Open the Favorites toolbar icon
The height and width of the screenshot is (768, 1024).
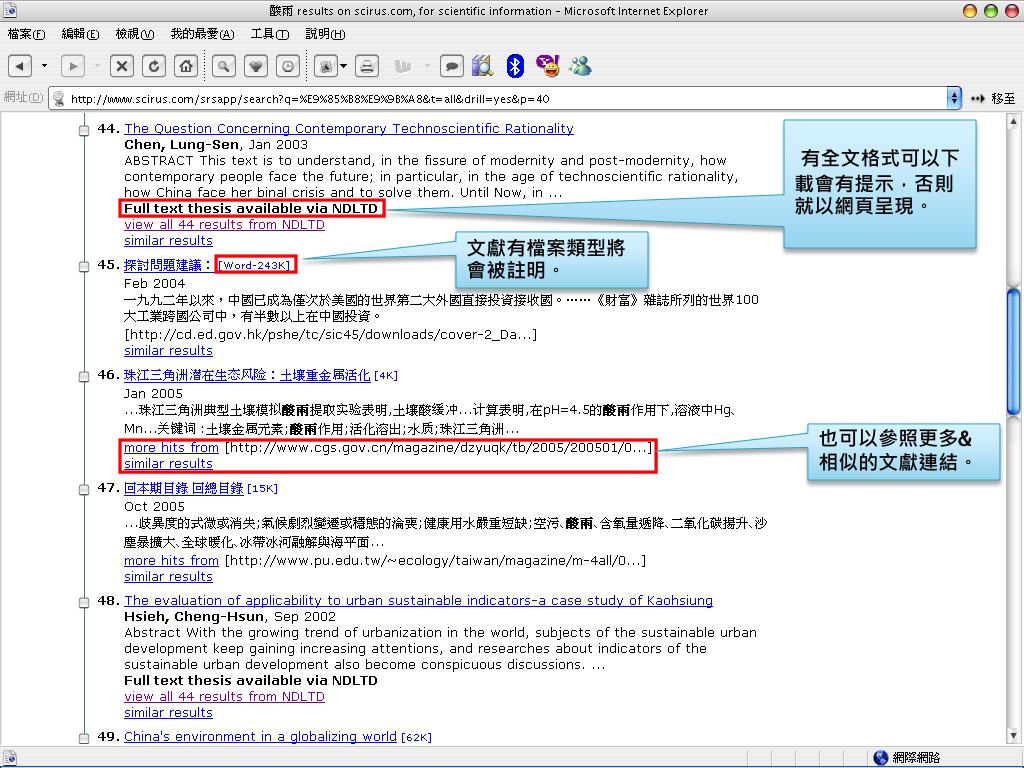coord(256,66)
